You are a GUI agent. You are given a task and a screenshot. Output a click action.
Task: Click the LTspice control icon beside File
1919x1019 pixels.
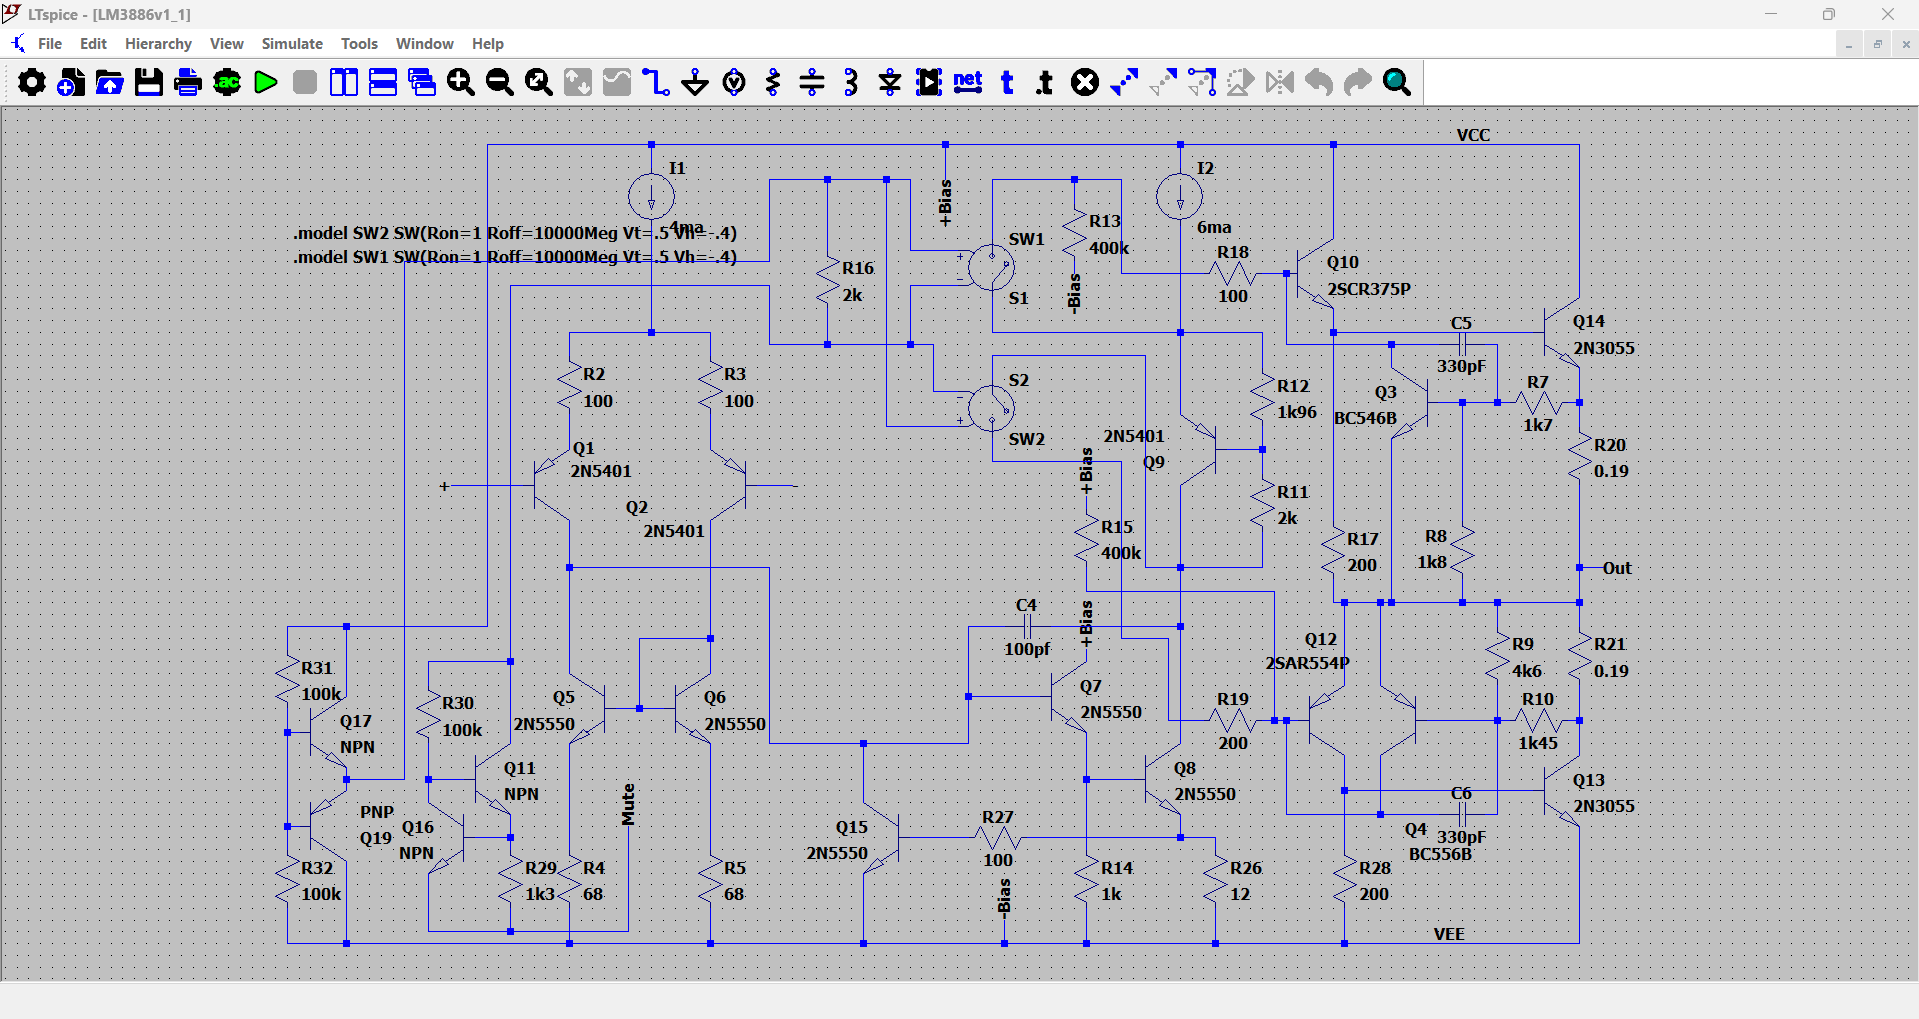tap(18, 44)
